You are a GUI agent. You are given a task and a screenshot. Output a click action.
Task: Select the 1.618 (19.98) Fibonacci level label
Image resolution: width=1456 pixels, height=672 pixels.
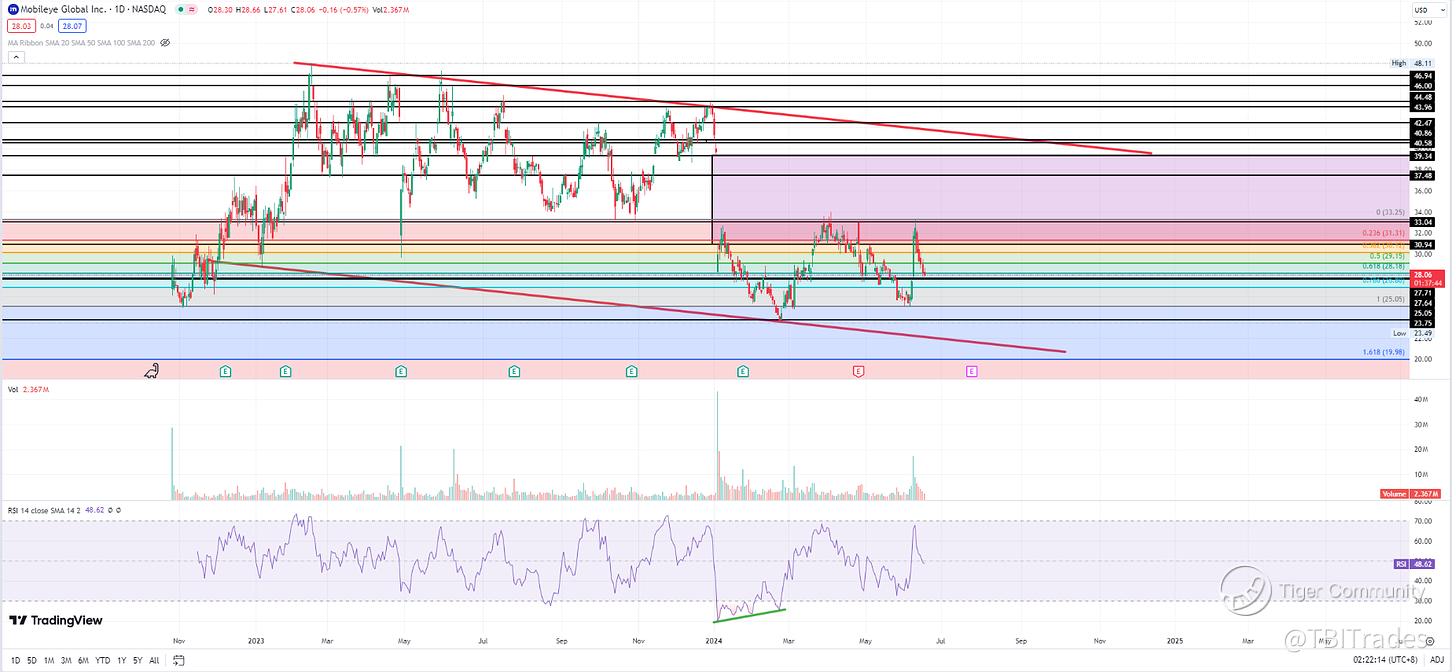[x=1385, y=352]
